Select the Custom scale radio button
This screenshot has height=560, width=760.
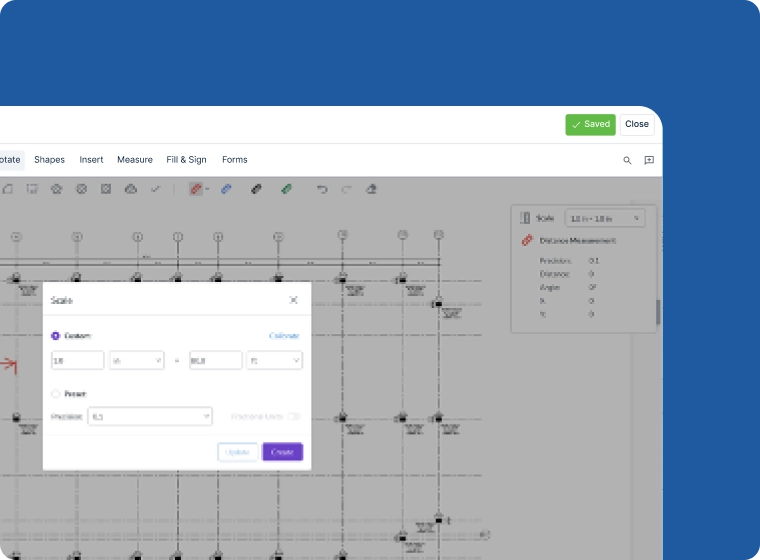(x=55, y=336)
